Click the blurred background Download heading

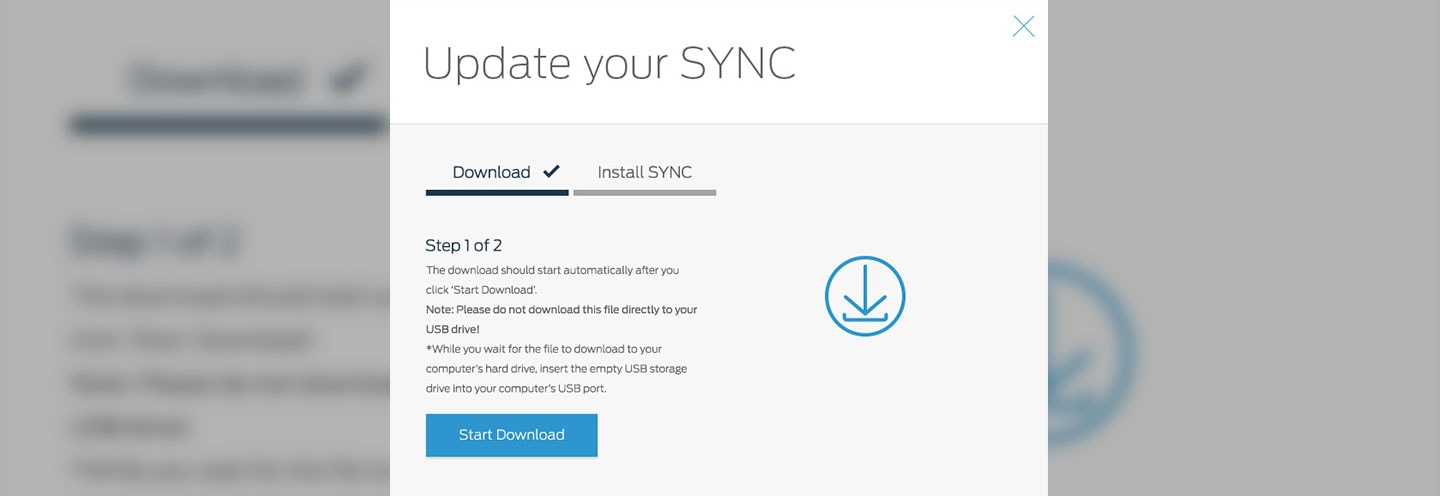pos(215,80)
